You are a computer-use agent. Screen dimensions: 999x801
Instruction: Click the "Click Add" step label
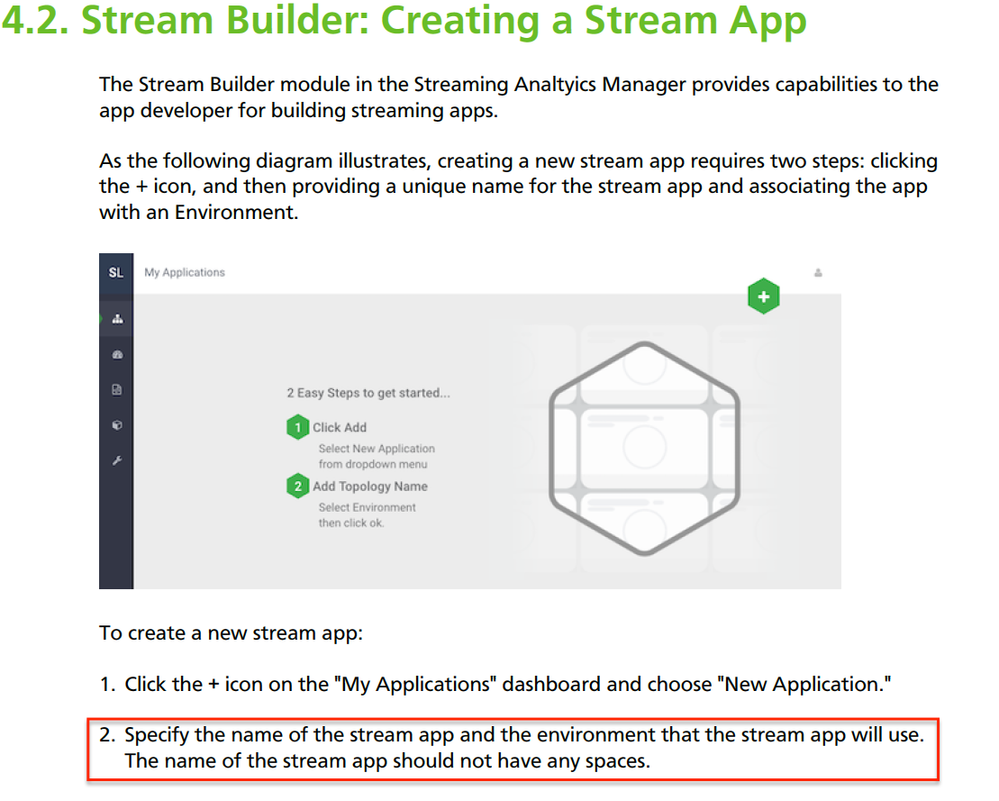pos(340,428)
